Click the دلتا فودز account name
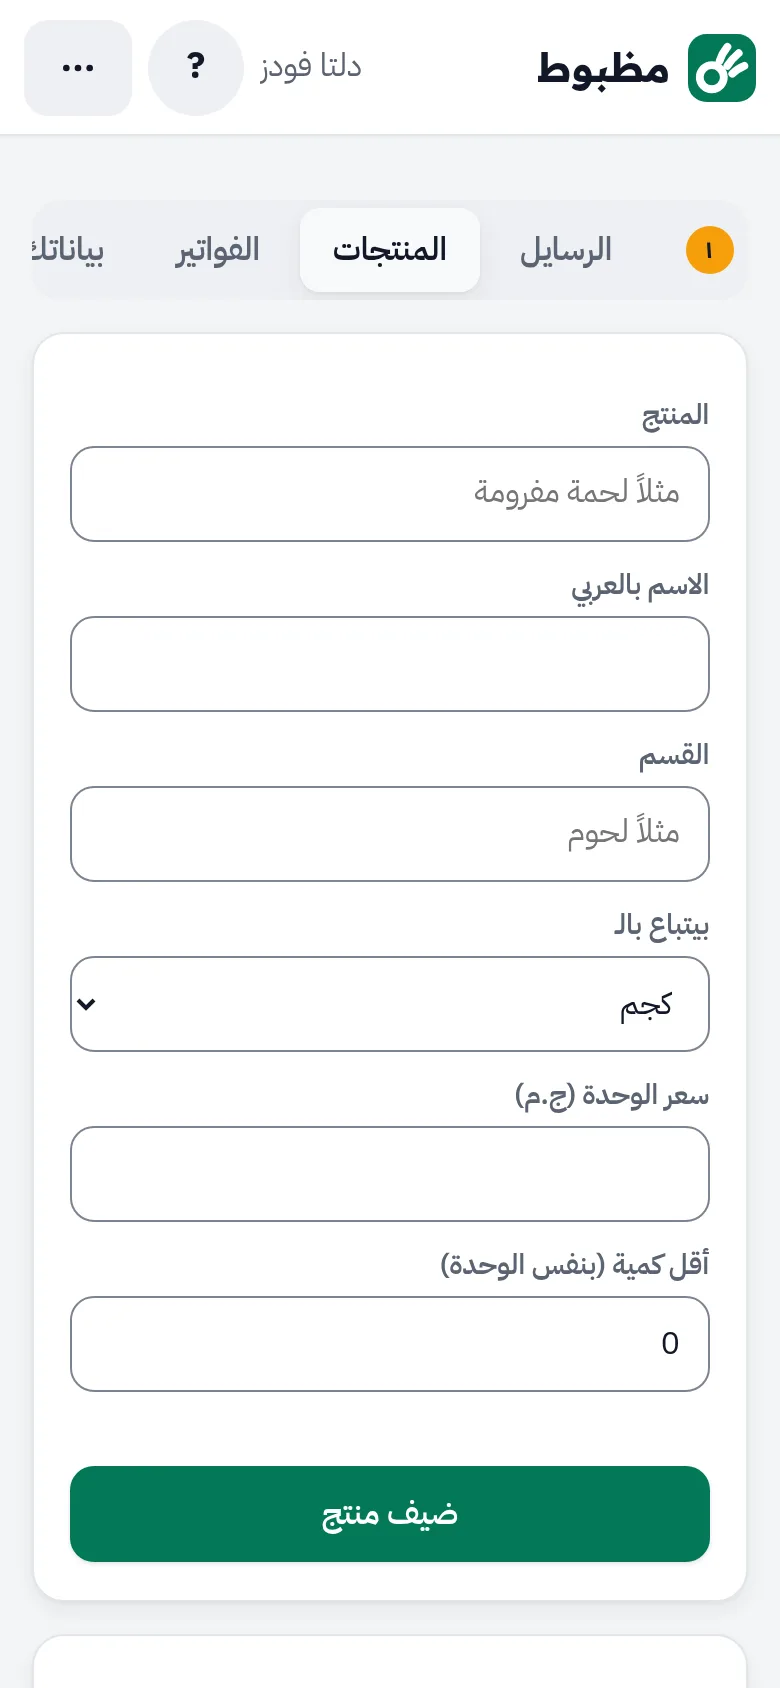 tap(311, 67)
